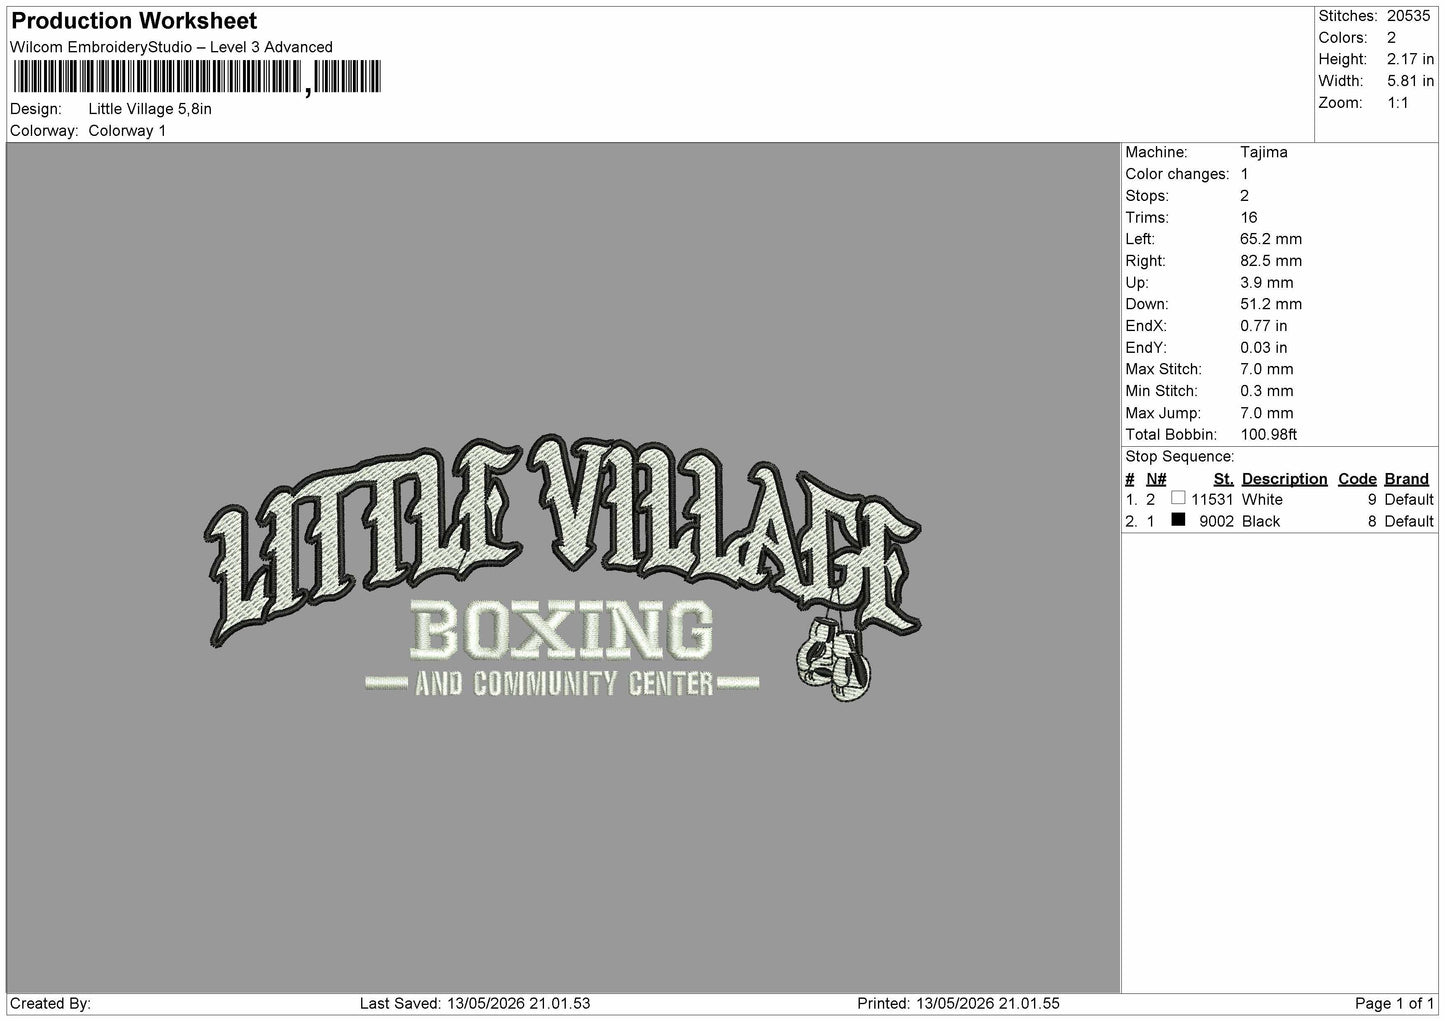This screenshot has height=1021, width=1445.
Task: Click the Stitches value 20535
Action: (1409, 16)
